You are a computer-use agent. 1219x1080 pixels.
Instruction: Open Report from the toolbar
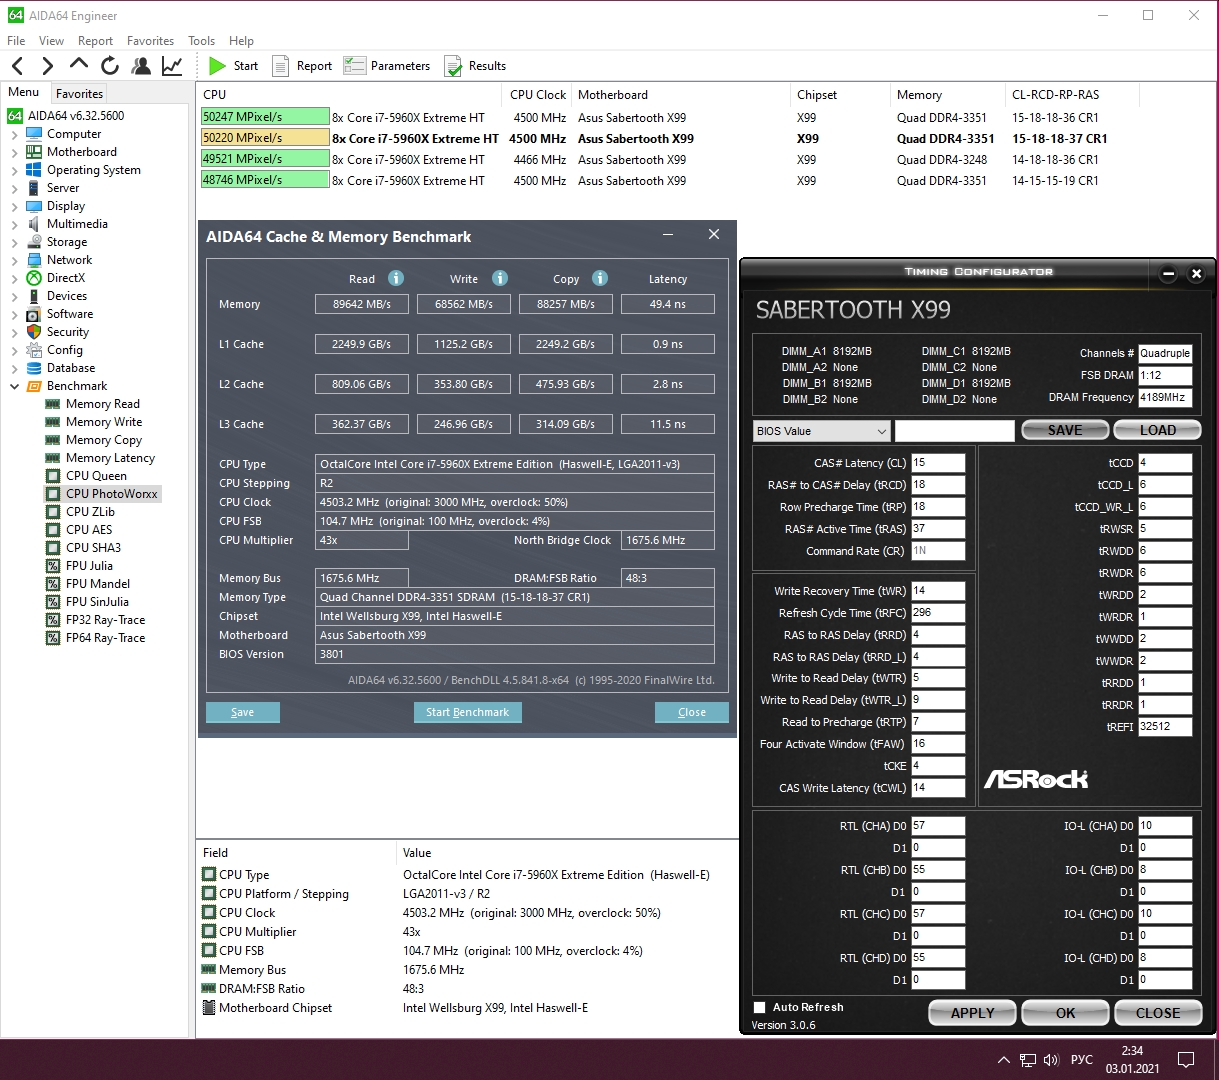301,66
